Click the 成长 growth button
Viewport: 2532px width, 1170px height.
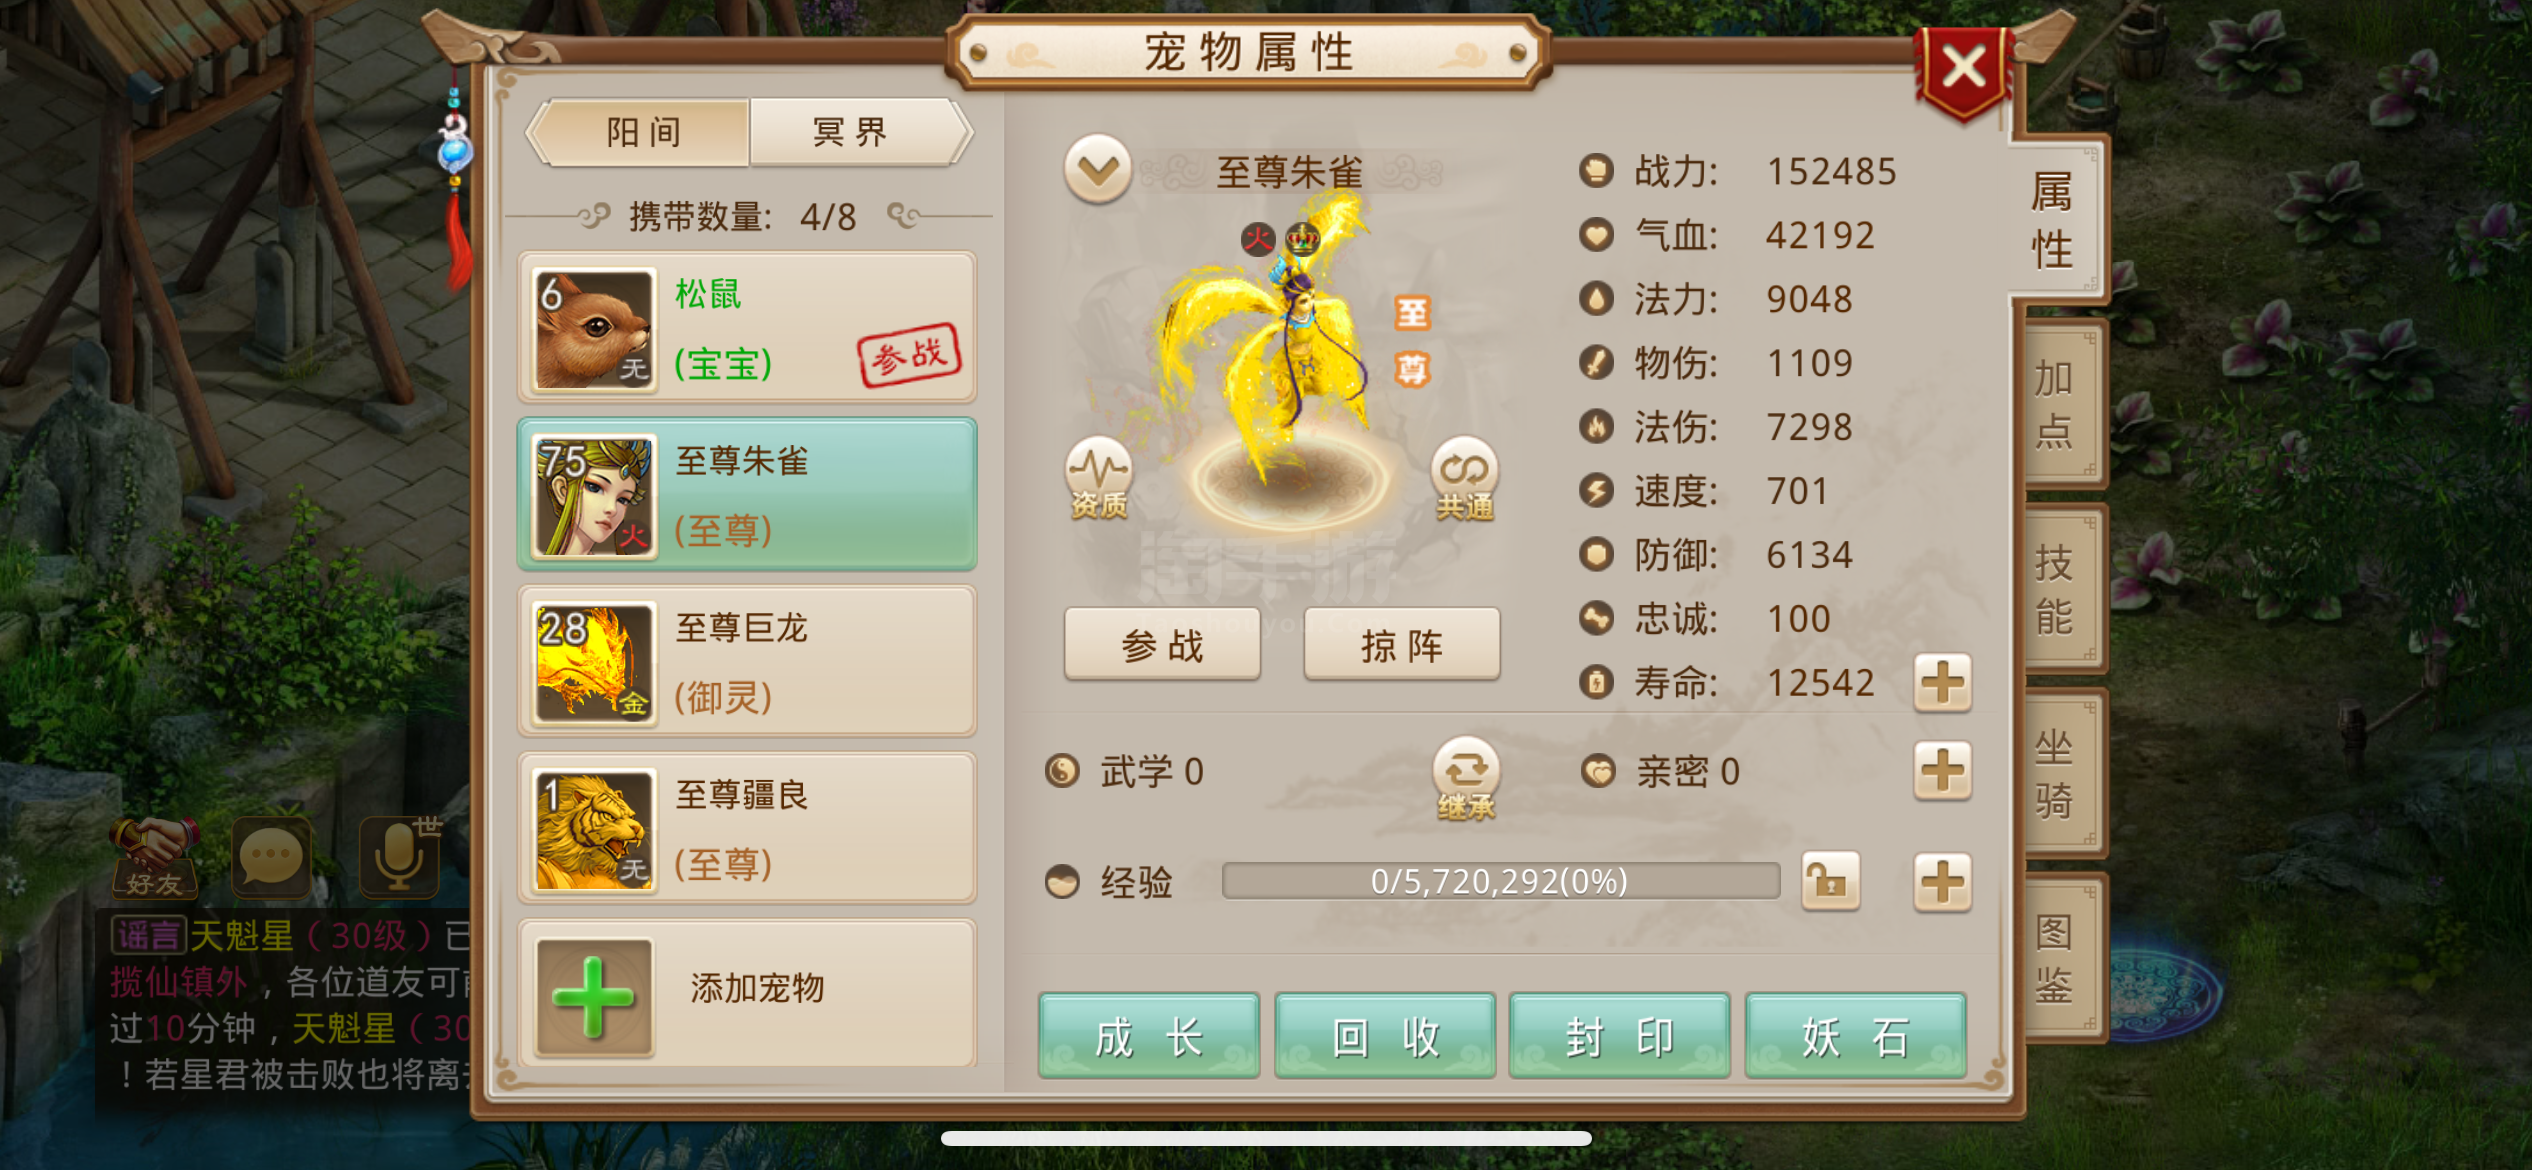coord(1149,1036)
